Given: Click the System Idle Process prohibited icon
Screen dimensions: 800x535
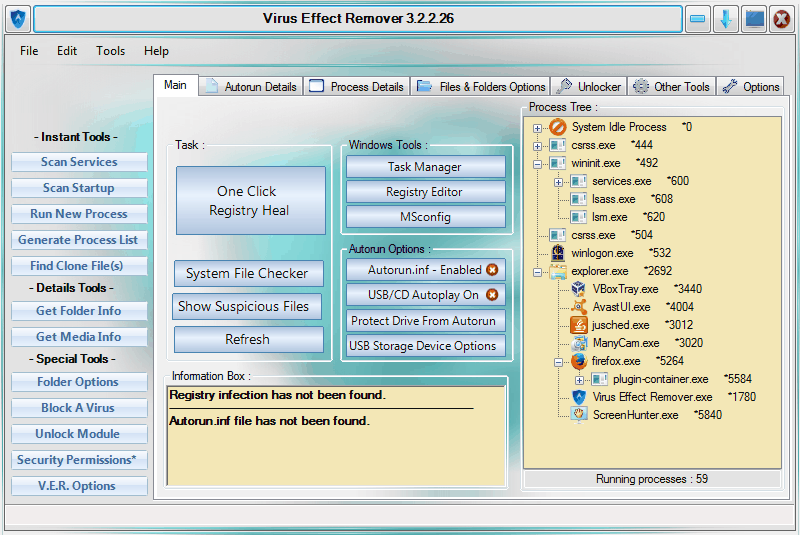Looking at the screenshot, I should 558,126.
